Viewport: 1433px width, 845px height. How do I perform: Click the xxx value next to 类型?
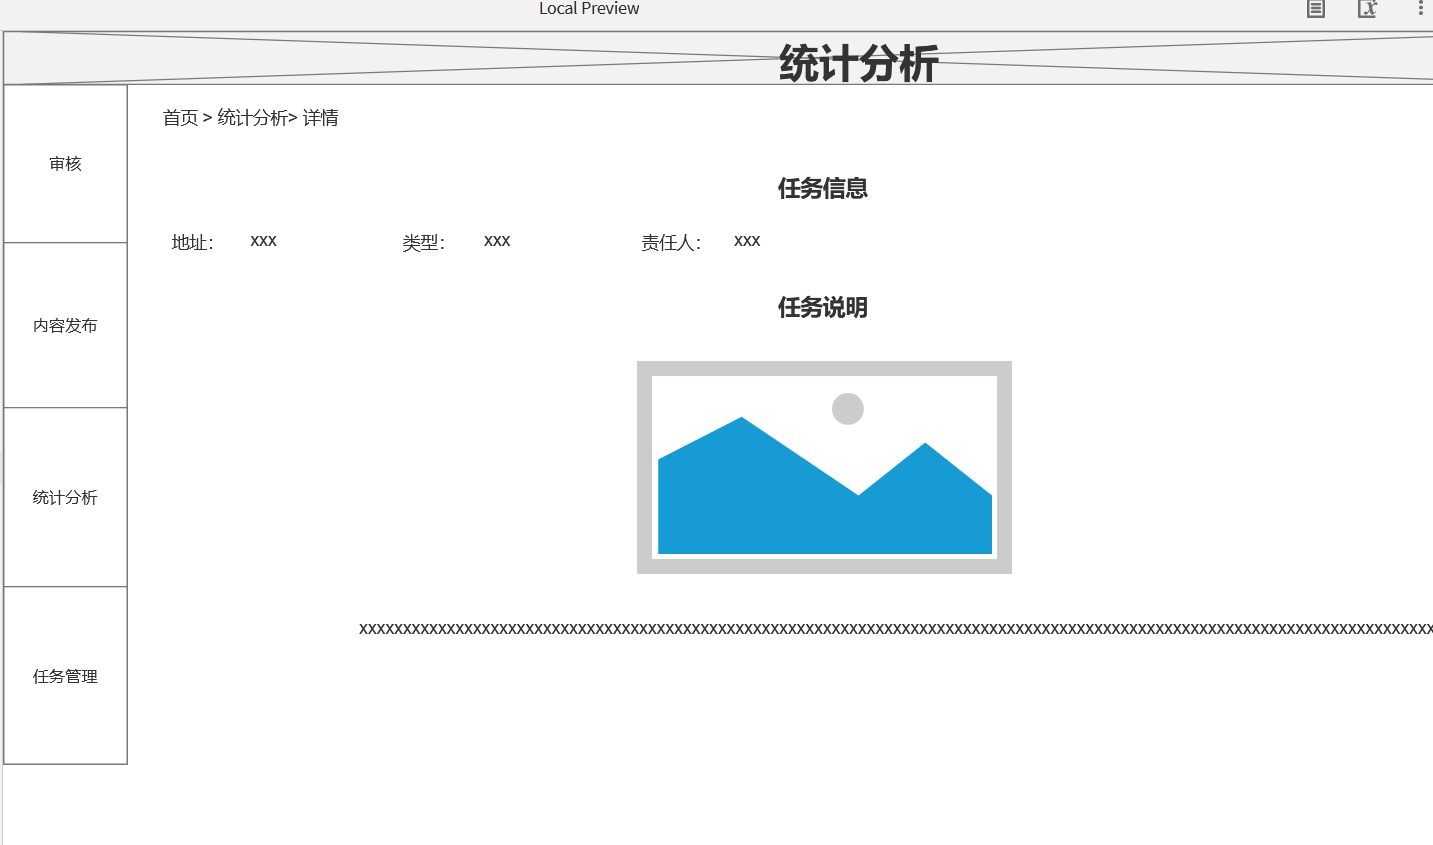(497, 241)
